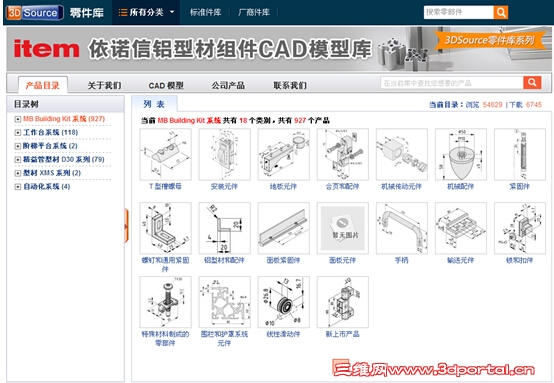Select the CAD 模型 tab
This screenshot has width=554, height=383.
166,86
